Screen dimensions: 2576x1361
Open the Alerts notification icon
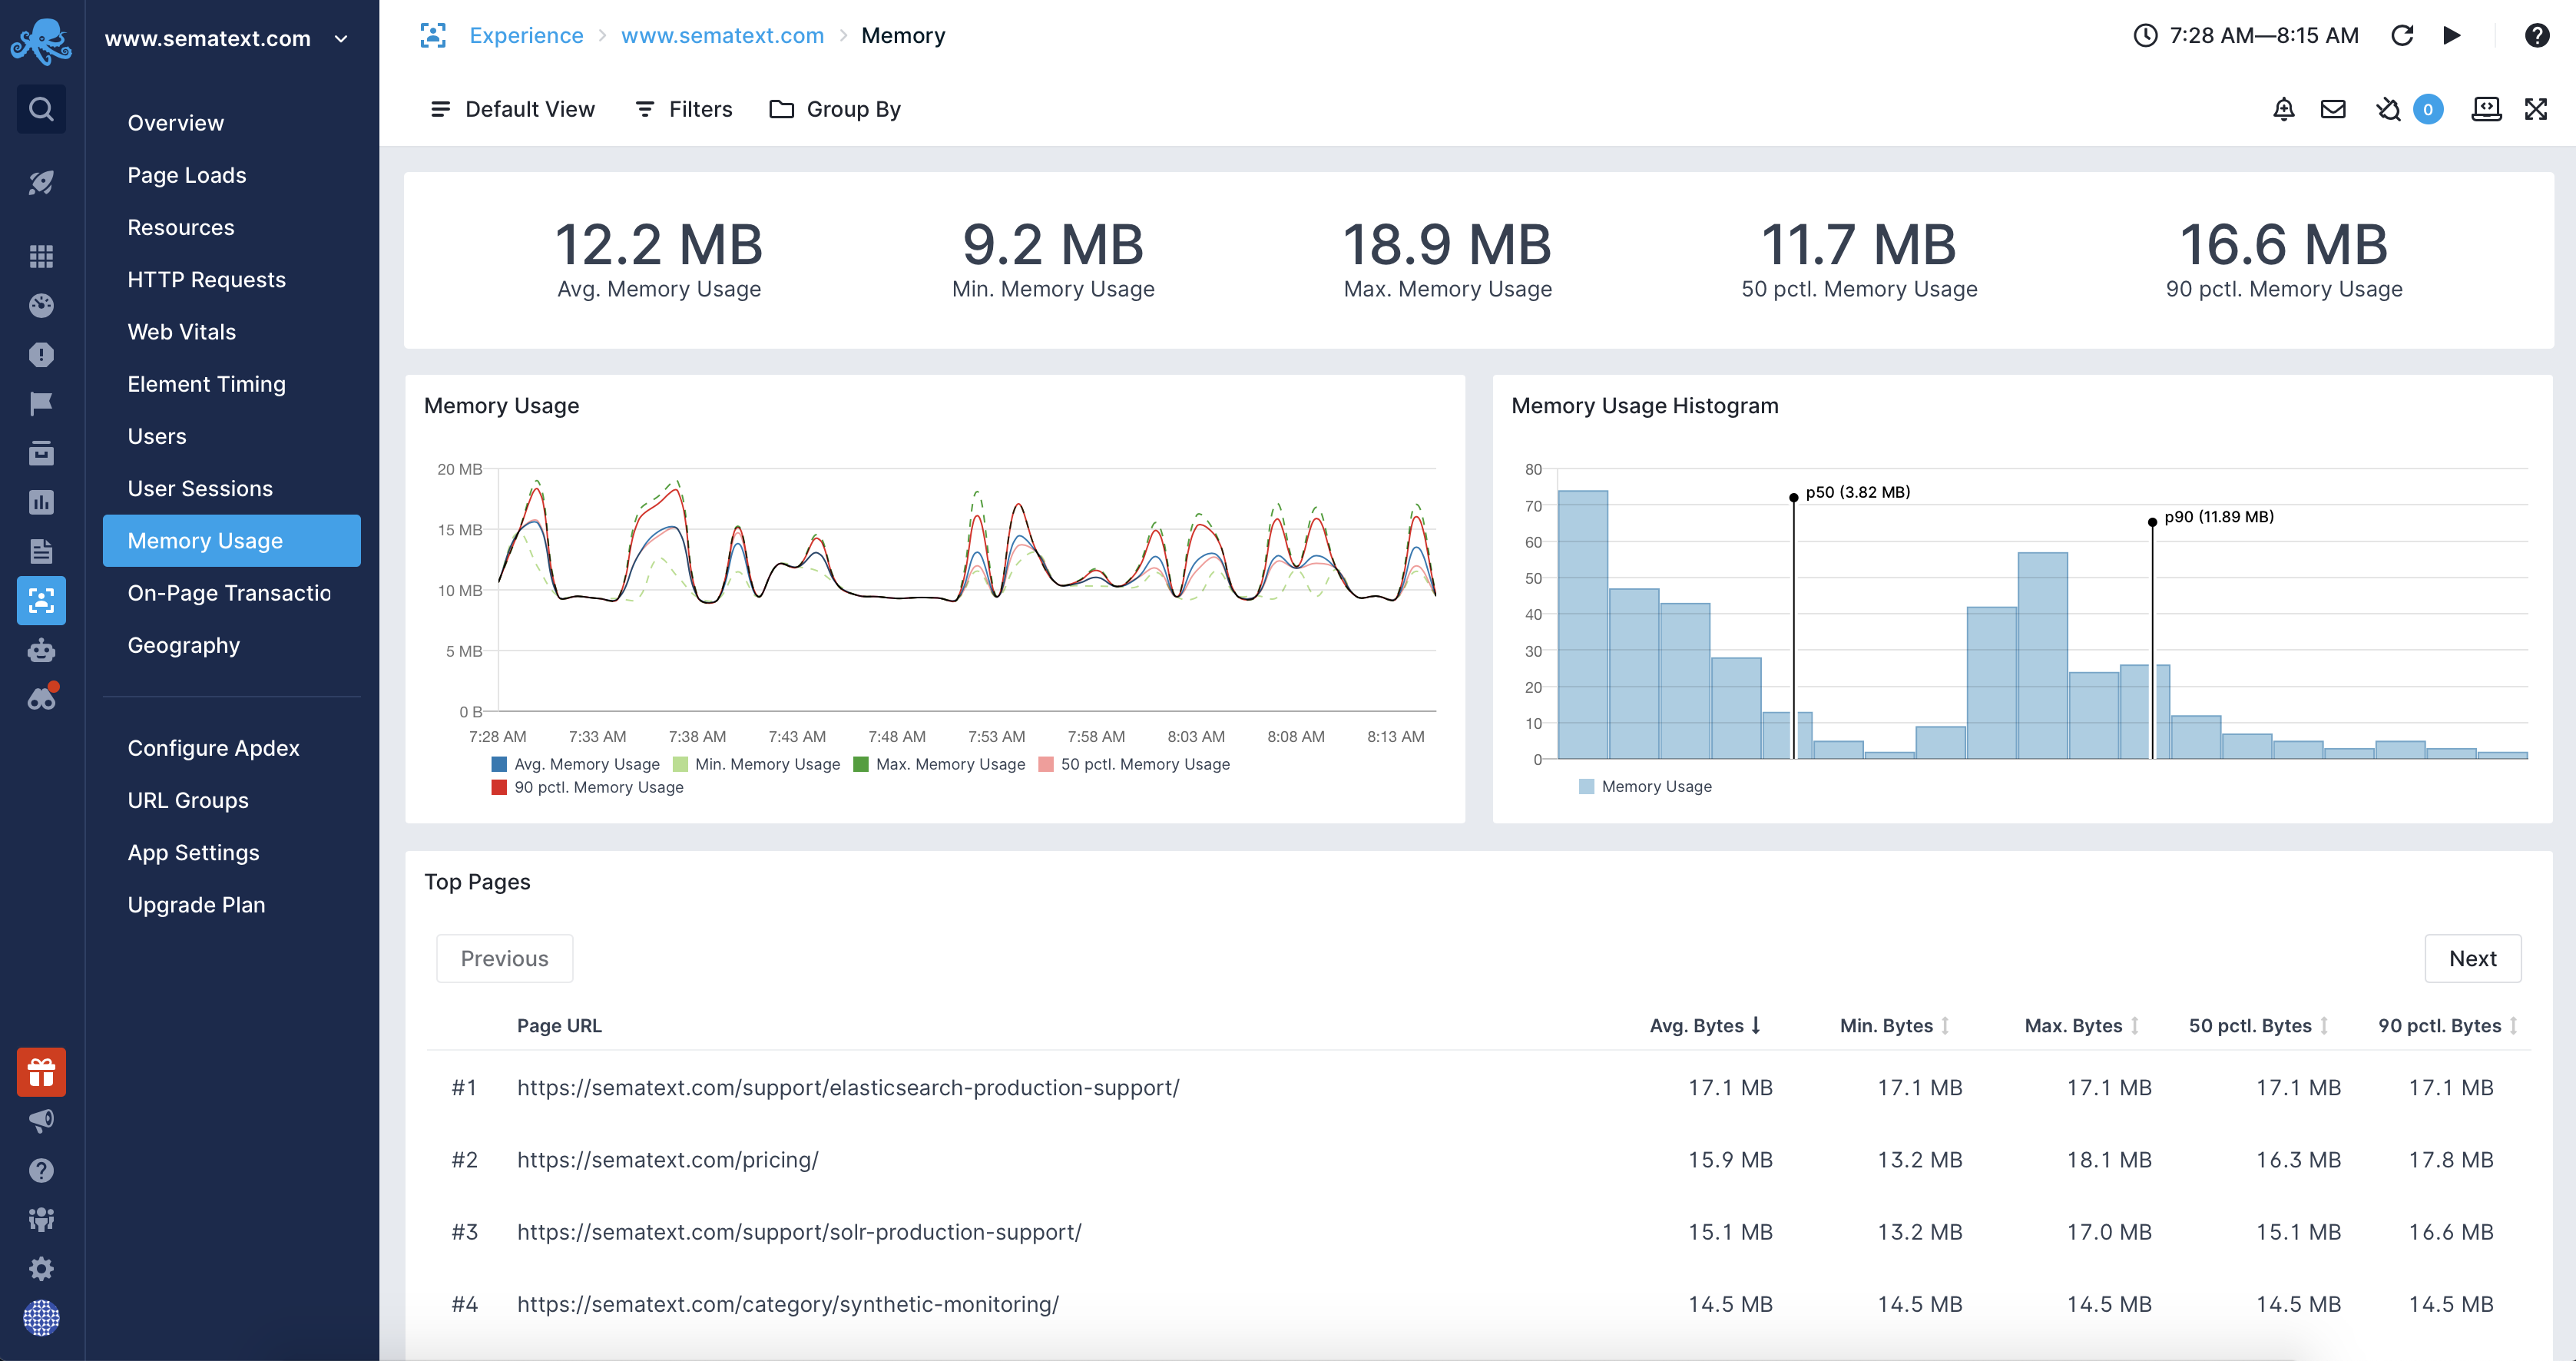[x=2283, y=108]
